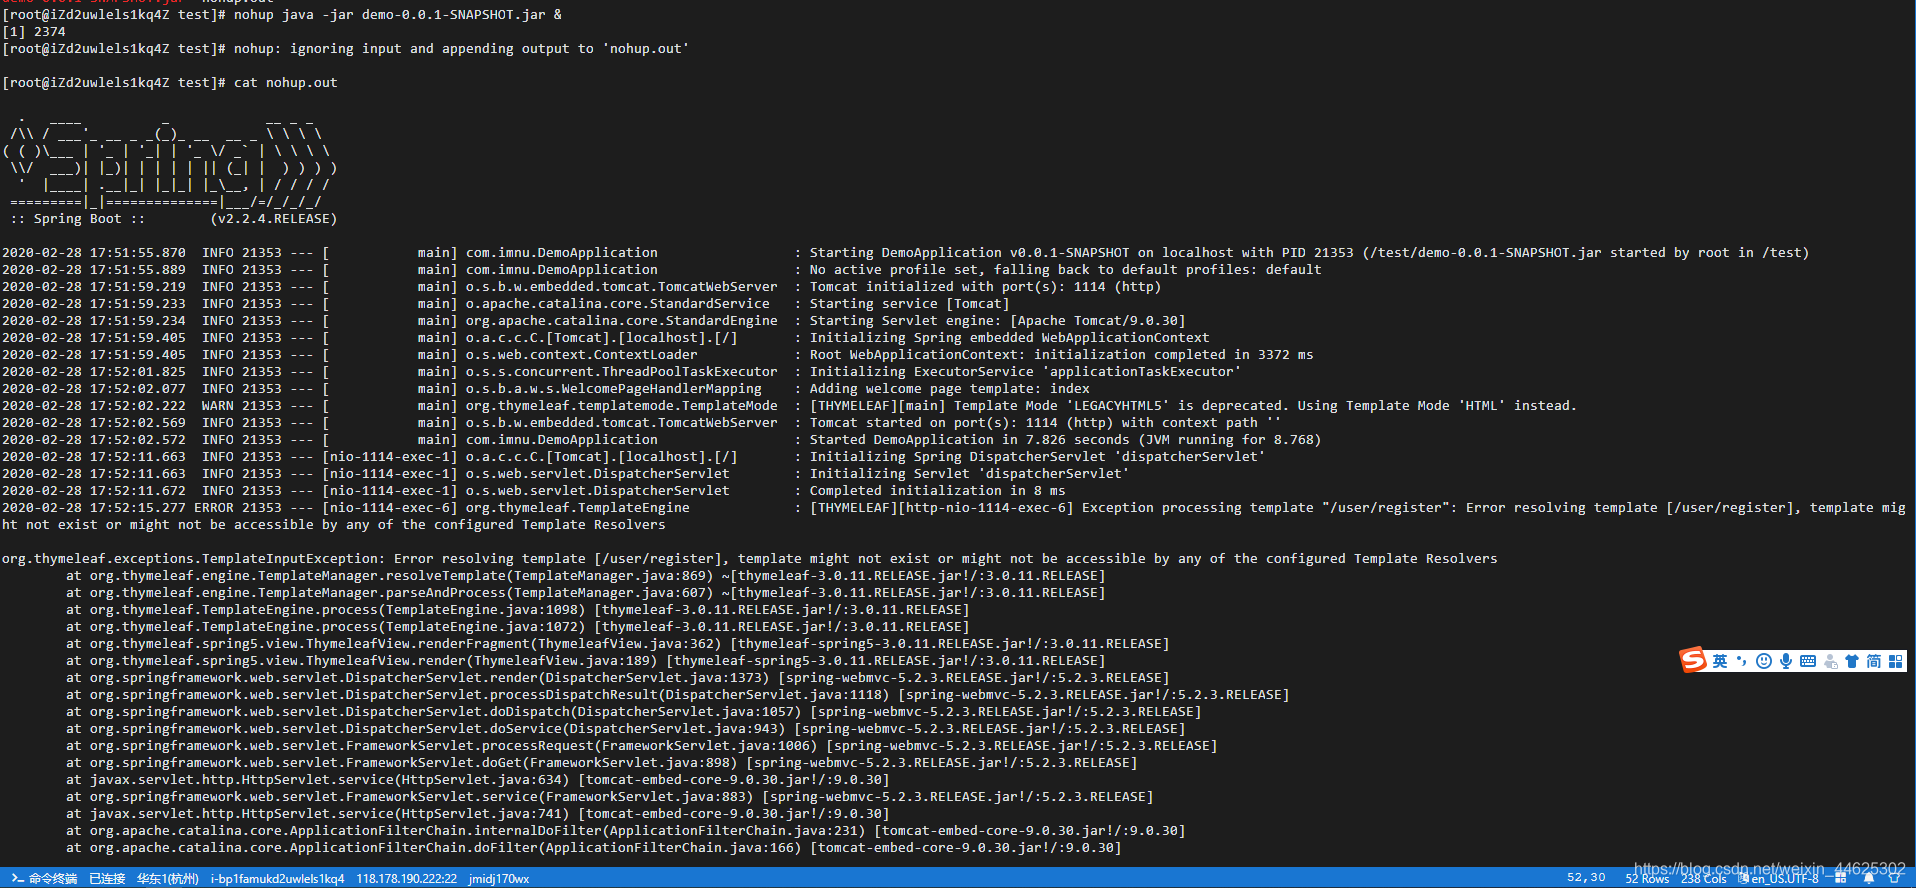Click 'o.s.b.a.w.s.WelcomePageHandlerMapping' logger name

pos(614,389)
